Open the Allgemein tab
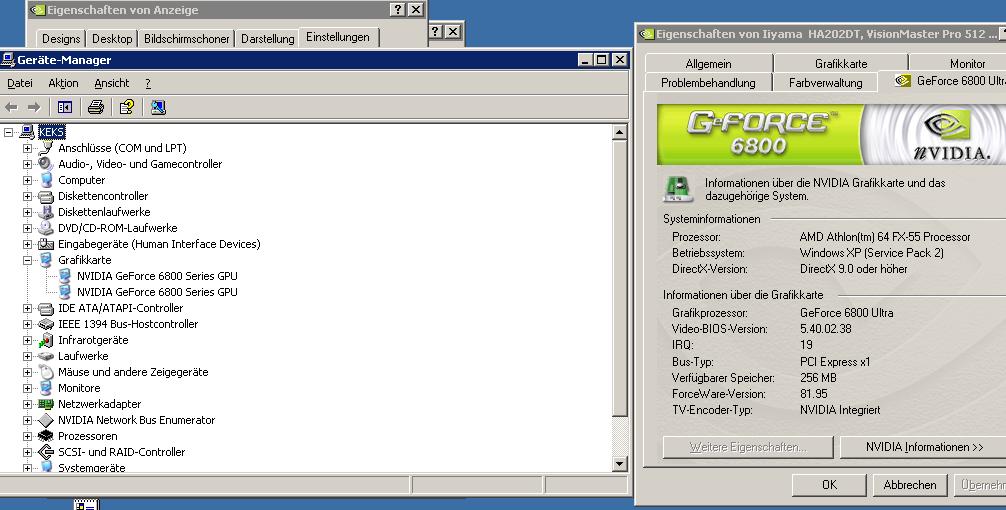Image resolution: width=1006 pixels, height=510 pixels. 708,64
